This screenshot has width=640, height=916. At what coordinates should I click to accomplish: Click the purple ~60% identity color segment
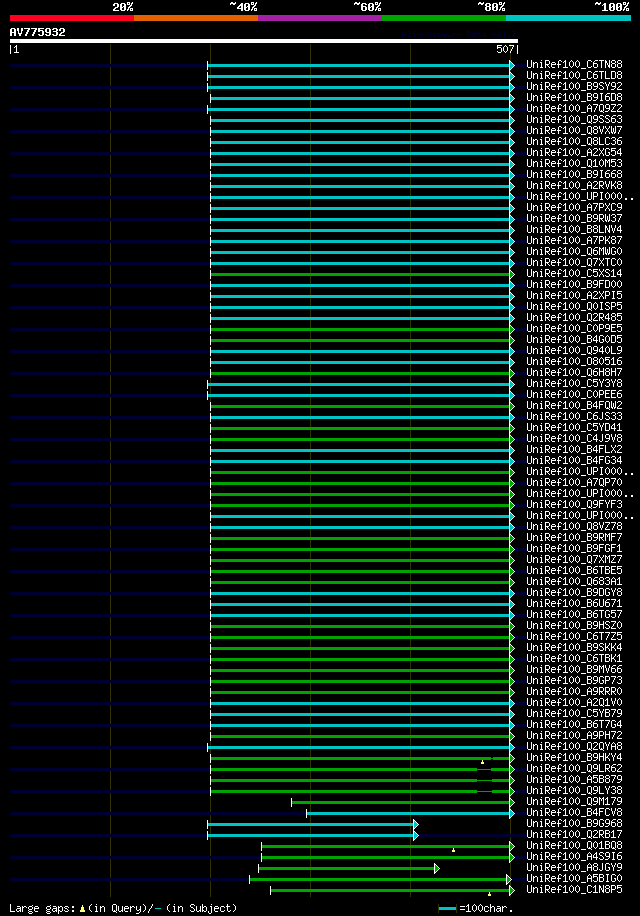click(x=320, y=18)
